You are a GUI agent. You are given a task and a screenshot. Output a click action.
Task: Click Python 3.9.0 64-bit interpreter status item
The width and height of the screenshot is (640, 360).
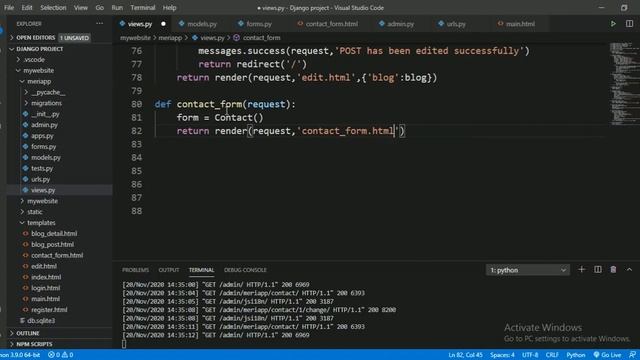pyautogui.click(x=20, y=355)
